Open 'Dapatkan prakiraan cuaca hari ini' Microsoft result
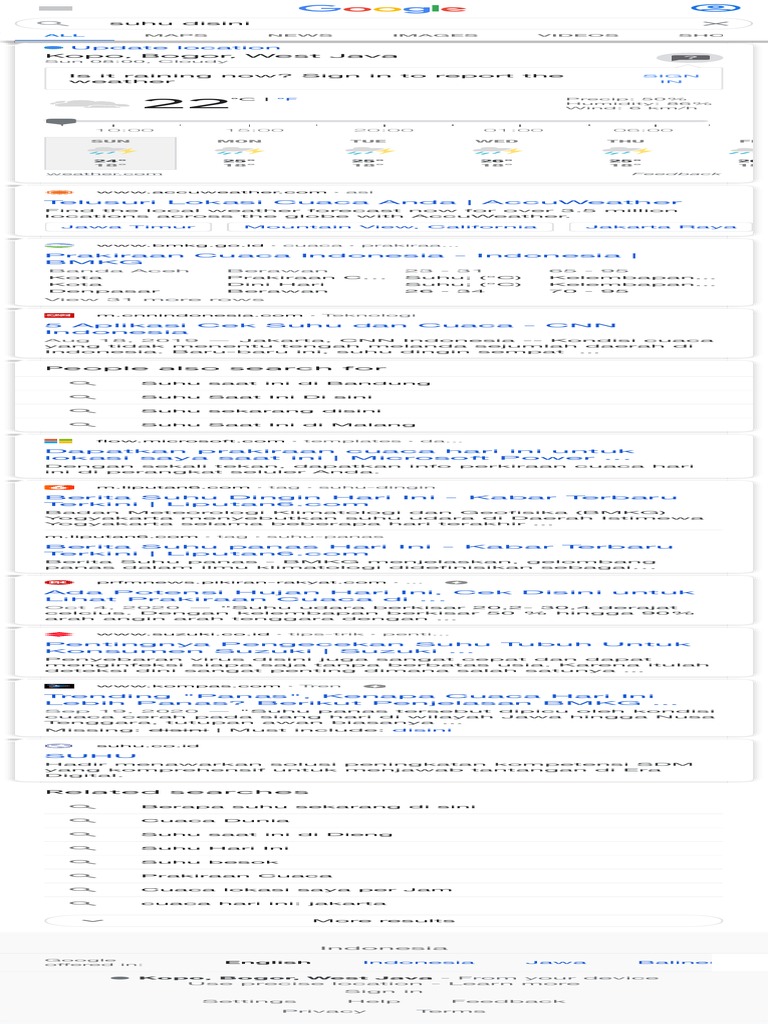 tap(340, 455)
